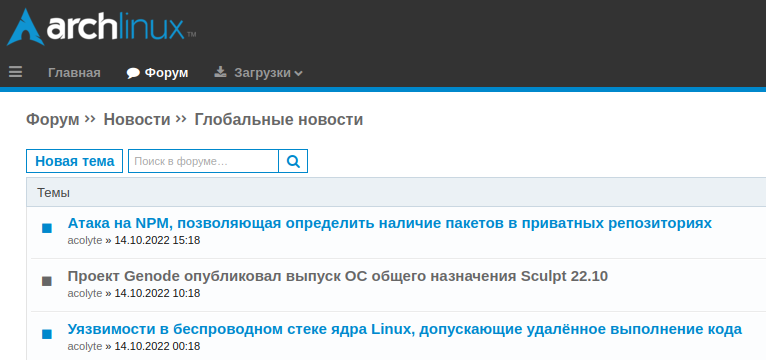
Task: Click the date 14.10.2022 10:18
Action: pos(157,293)
